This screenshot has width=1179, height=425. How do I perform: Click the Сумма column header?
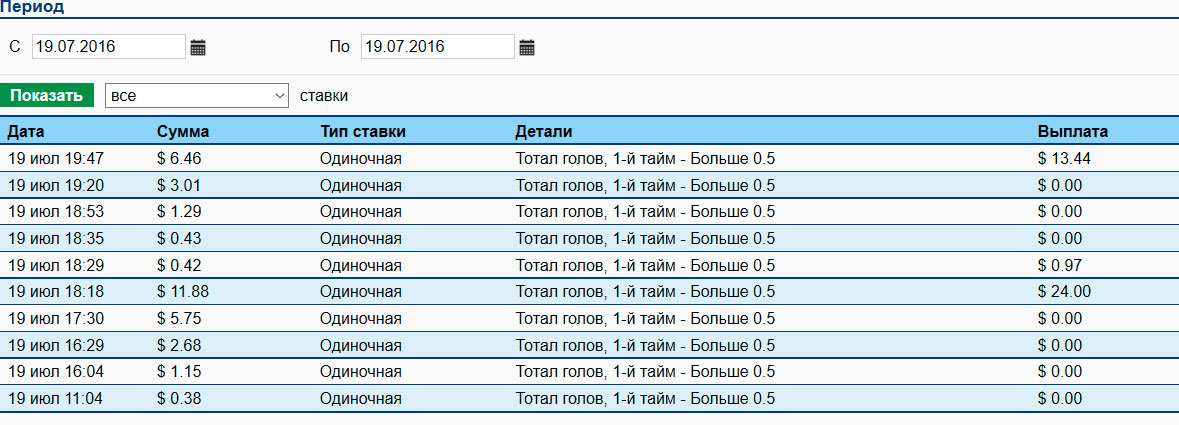(183, 132)
